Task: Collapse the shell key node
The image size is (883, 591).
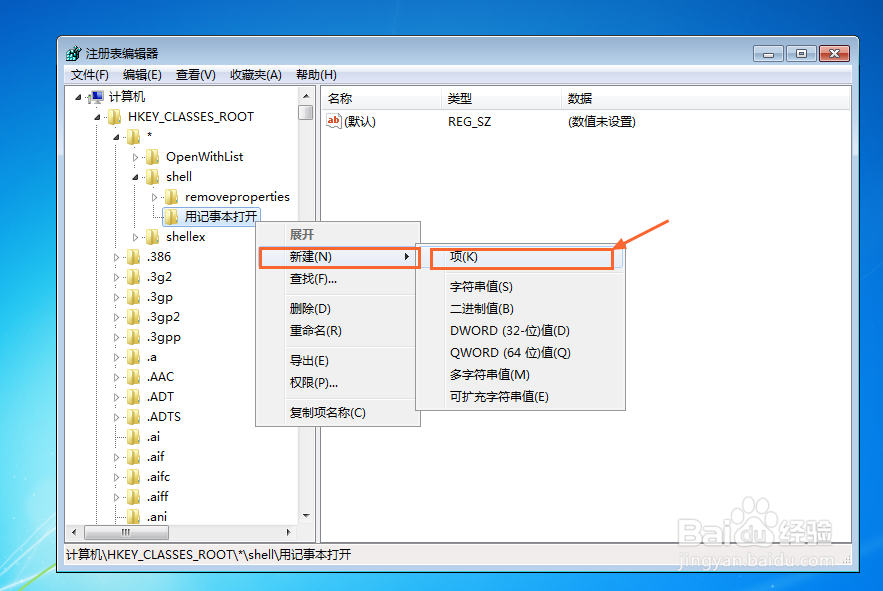Action: (x=135, y=177)
